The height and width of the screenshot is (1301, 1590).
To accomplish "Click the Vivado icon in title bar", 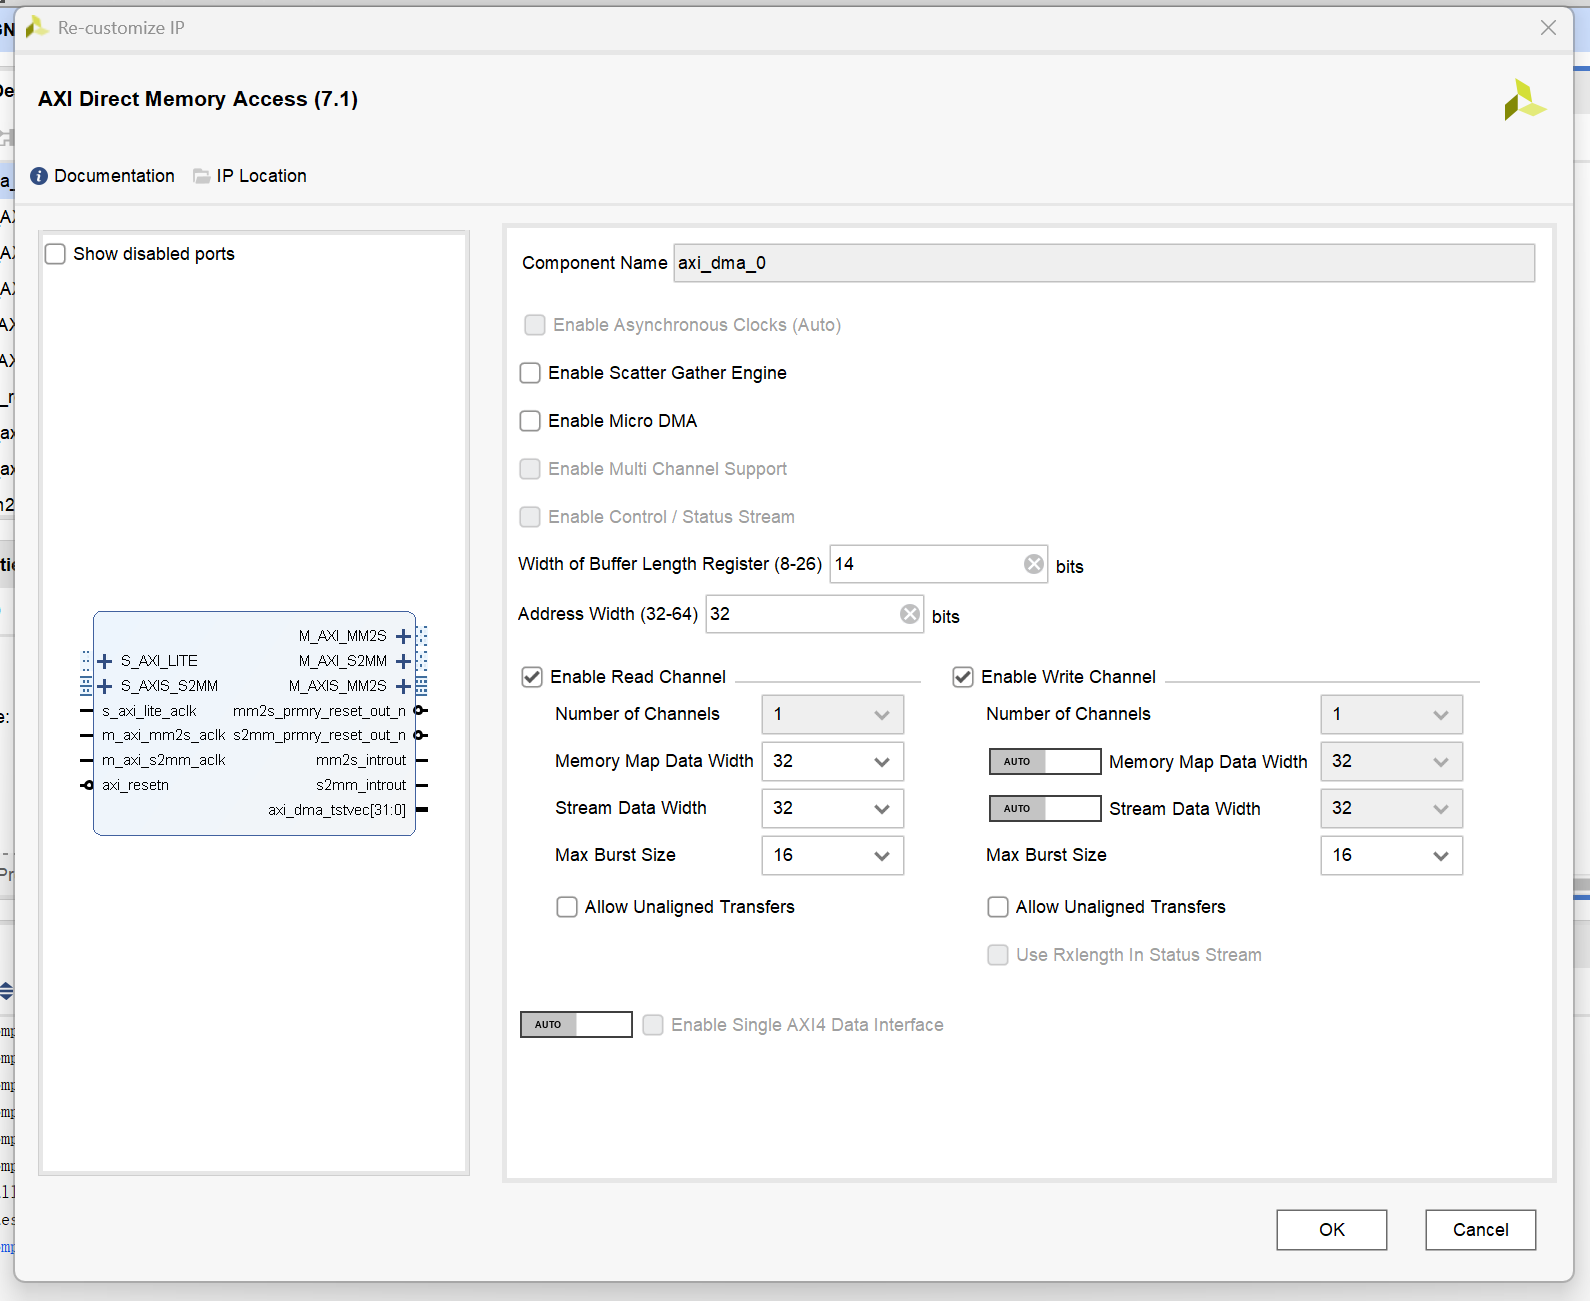I will (37, 27).
